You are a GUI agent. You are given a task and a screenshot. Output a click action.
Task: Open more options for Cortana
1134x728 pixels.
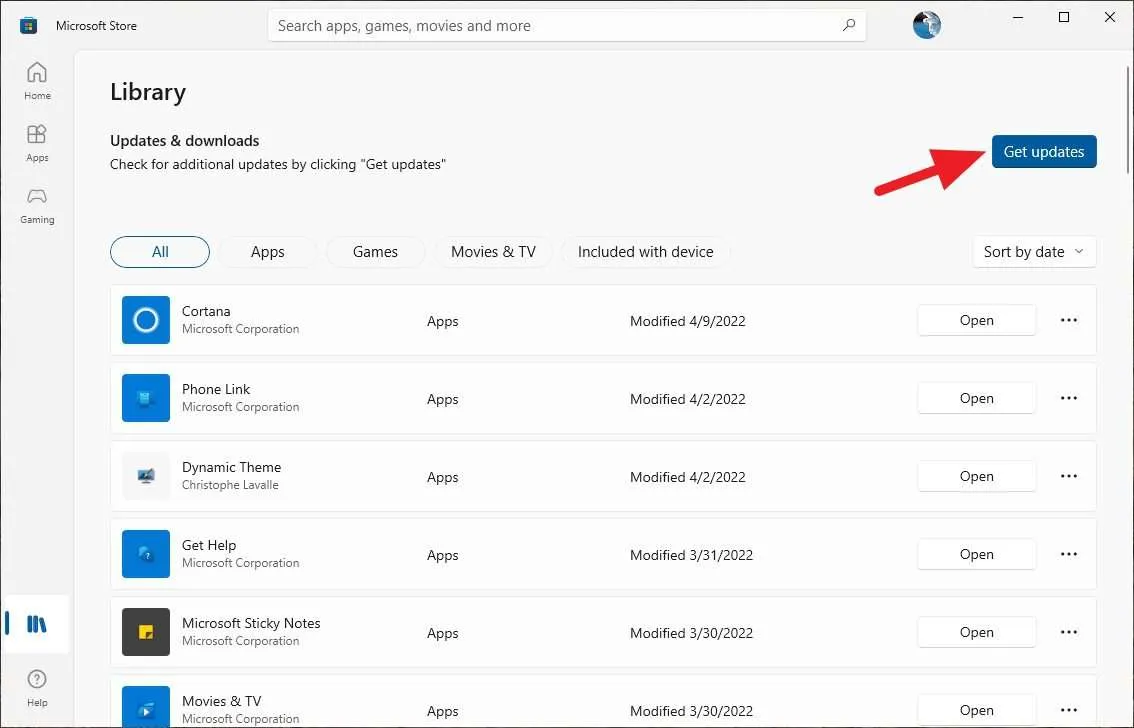(x=1069, y=320)
